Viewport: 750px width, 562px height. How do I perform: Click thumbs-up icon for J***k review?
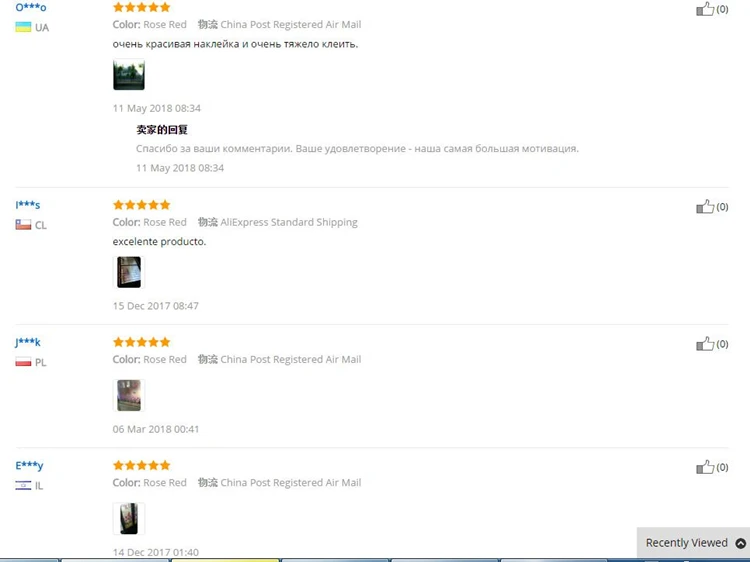pos(705,344)
